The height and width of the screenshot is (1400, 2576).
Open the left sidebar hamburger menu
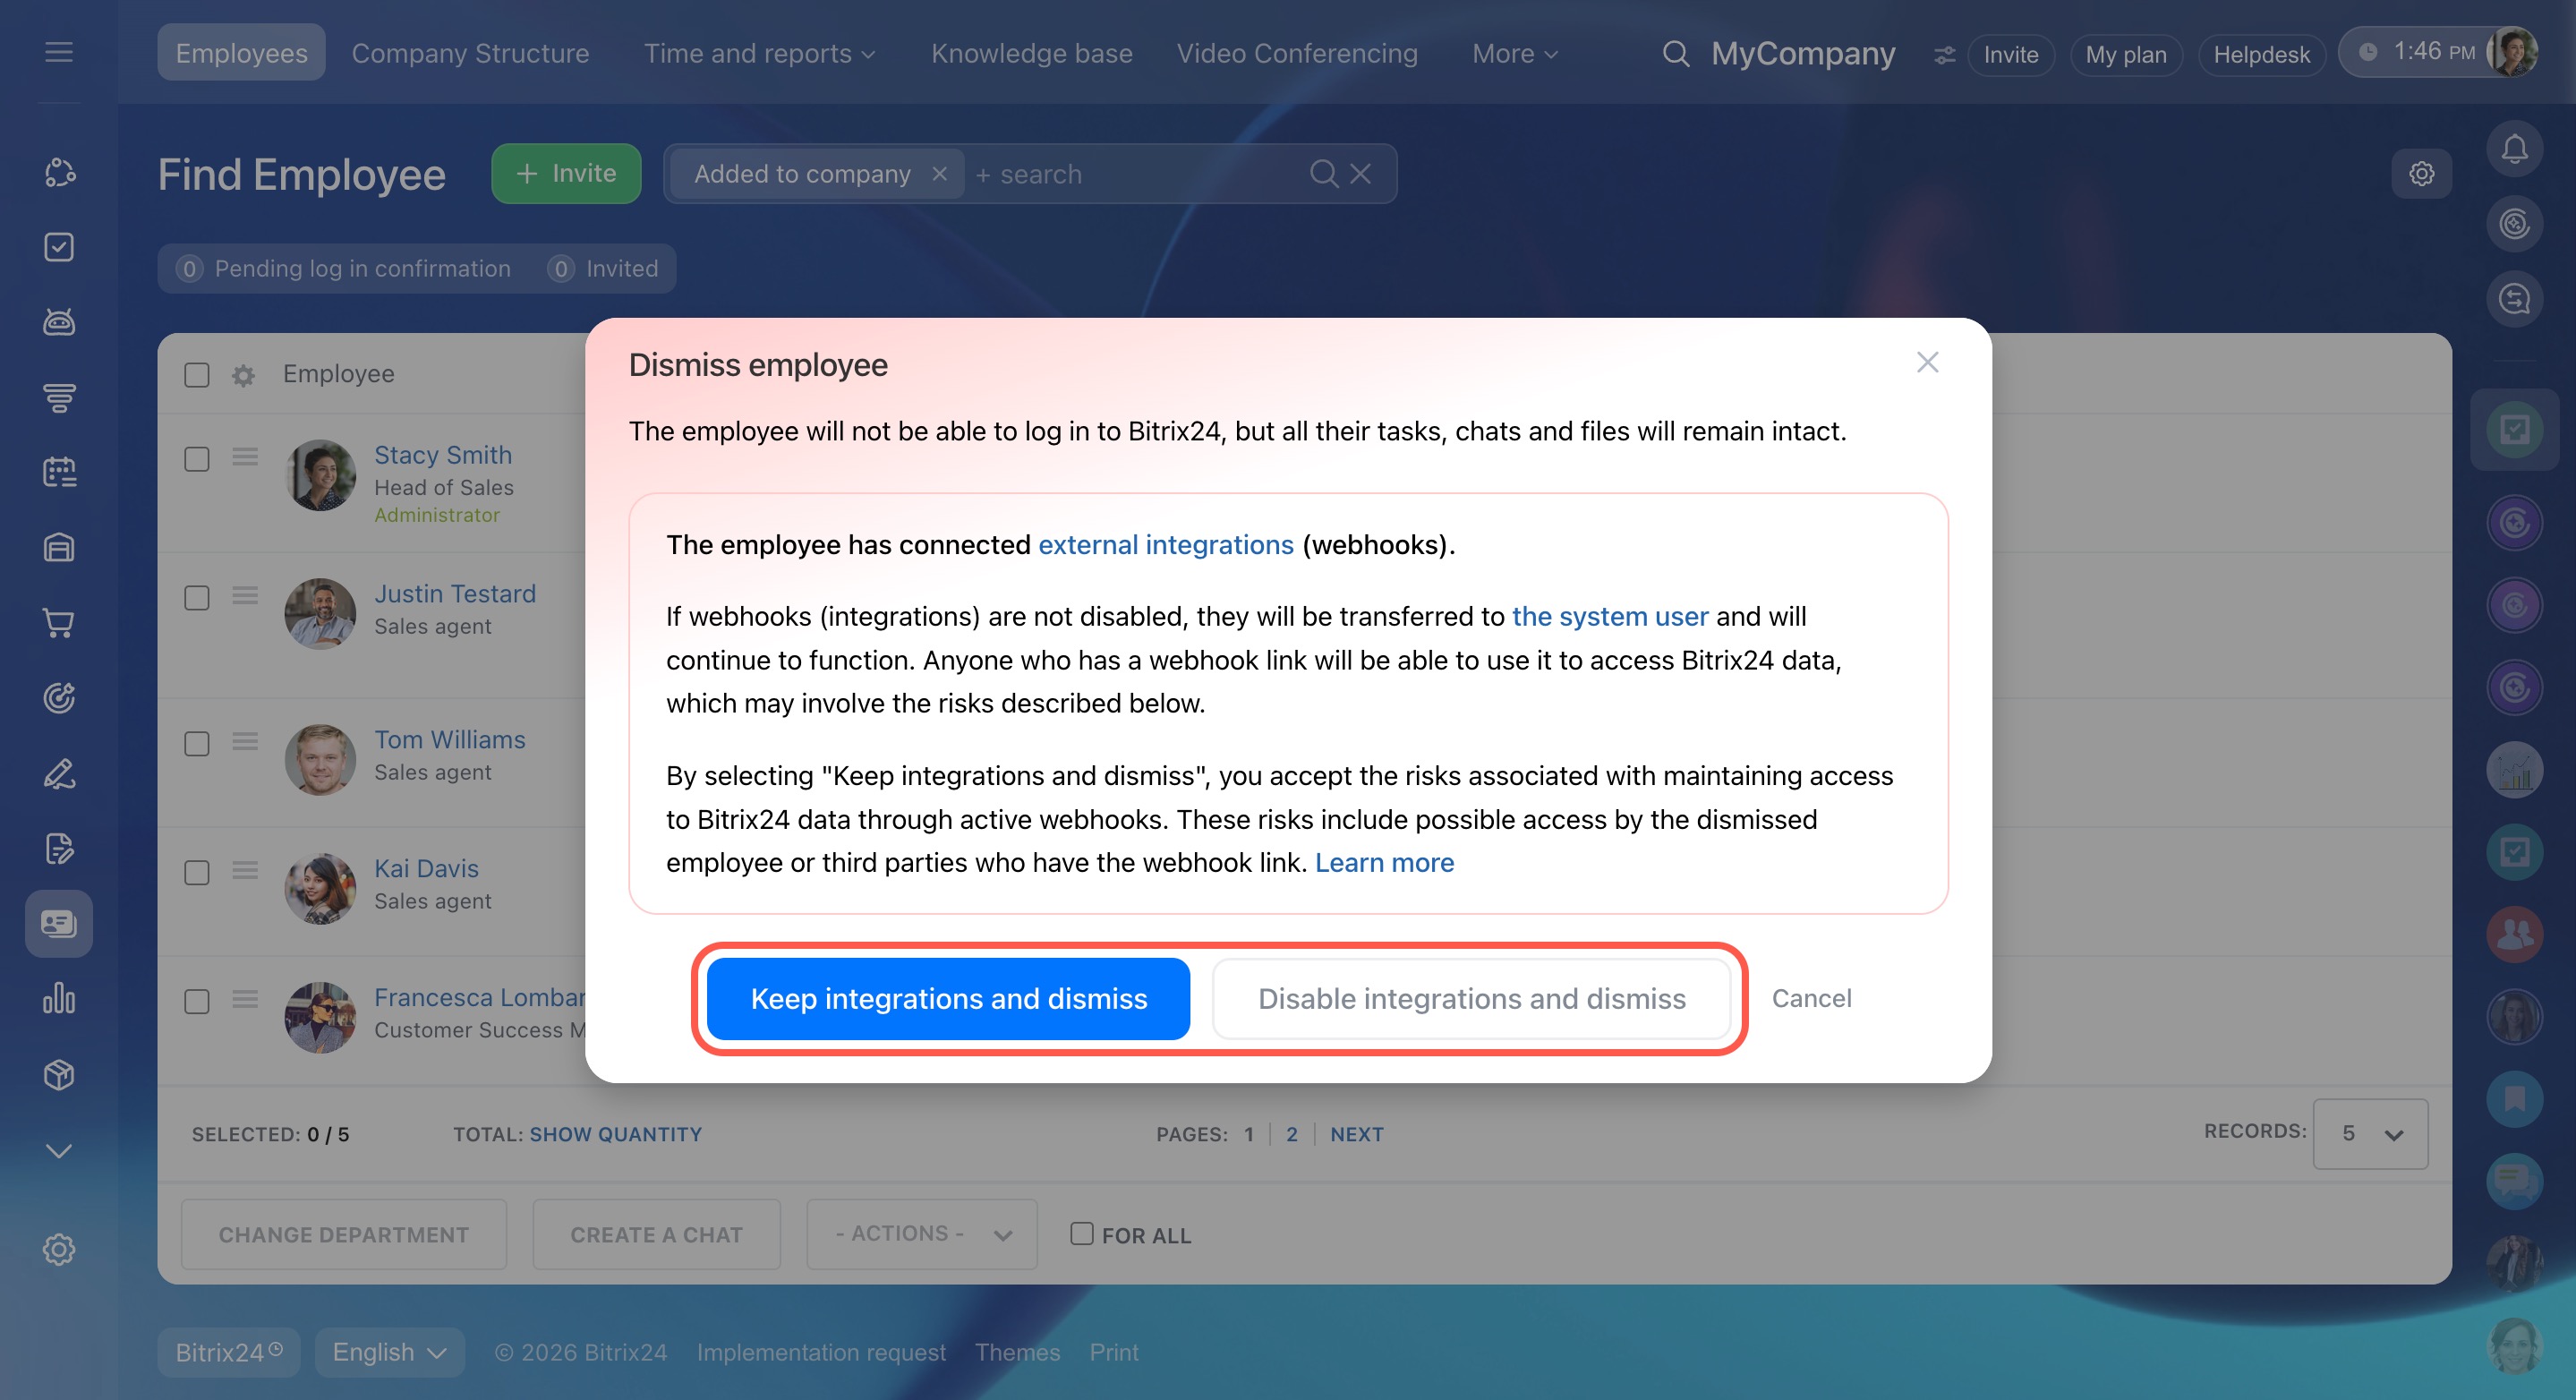click(59, 52)
